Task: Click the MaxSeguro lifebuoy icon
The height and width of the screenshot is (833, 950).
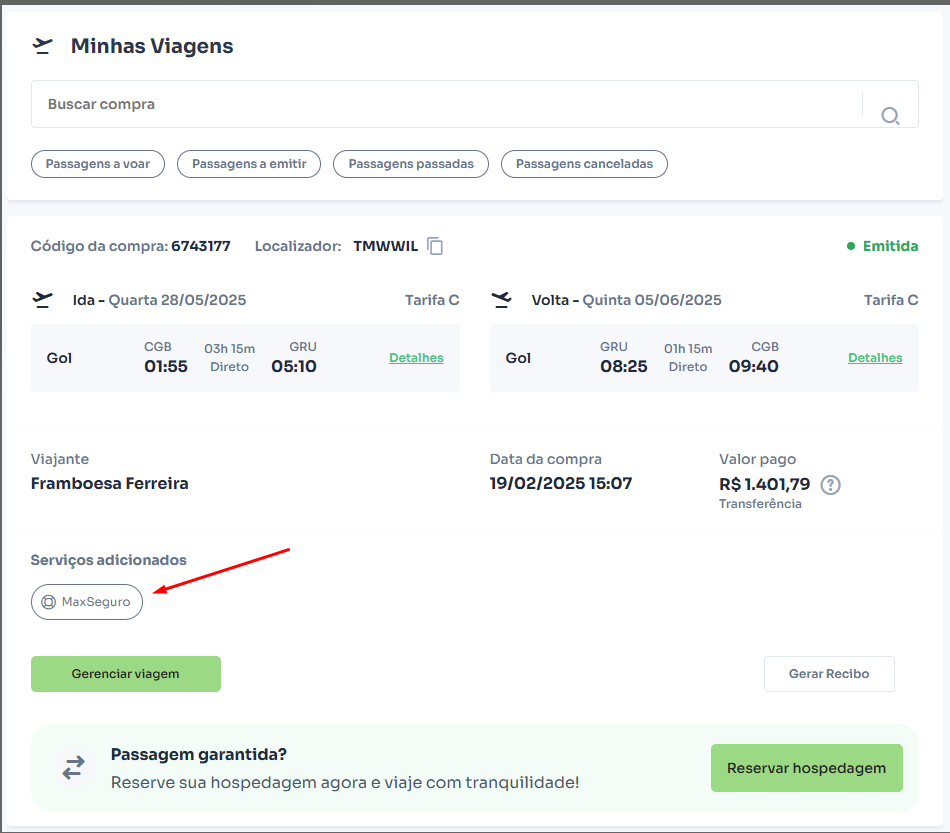Action: point(48,602)
